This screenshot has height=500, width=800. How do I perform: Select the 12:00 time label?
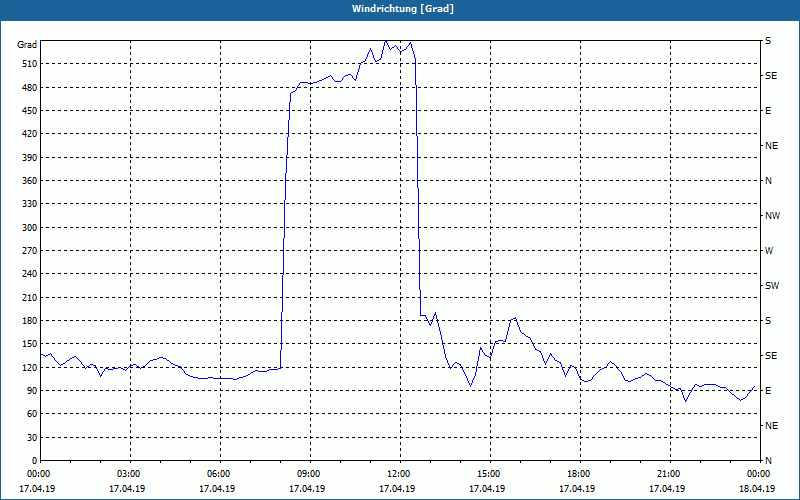pyautogui.click(x=398, y=474)
